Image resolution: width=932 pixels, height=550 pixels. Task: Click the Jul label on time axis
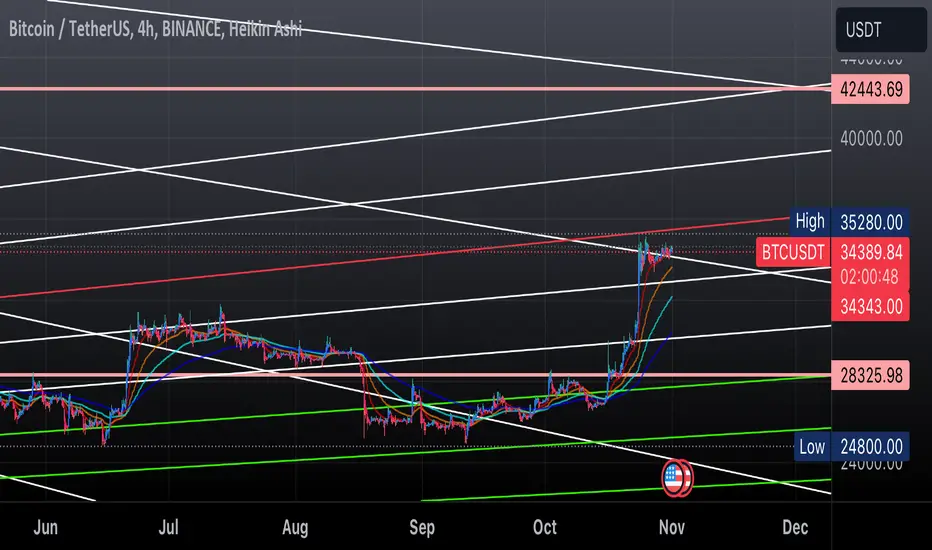pos(169,527)
